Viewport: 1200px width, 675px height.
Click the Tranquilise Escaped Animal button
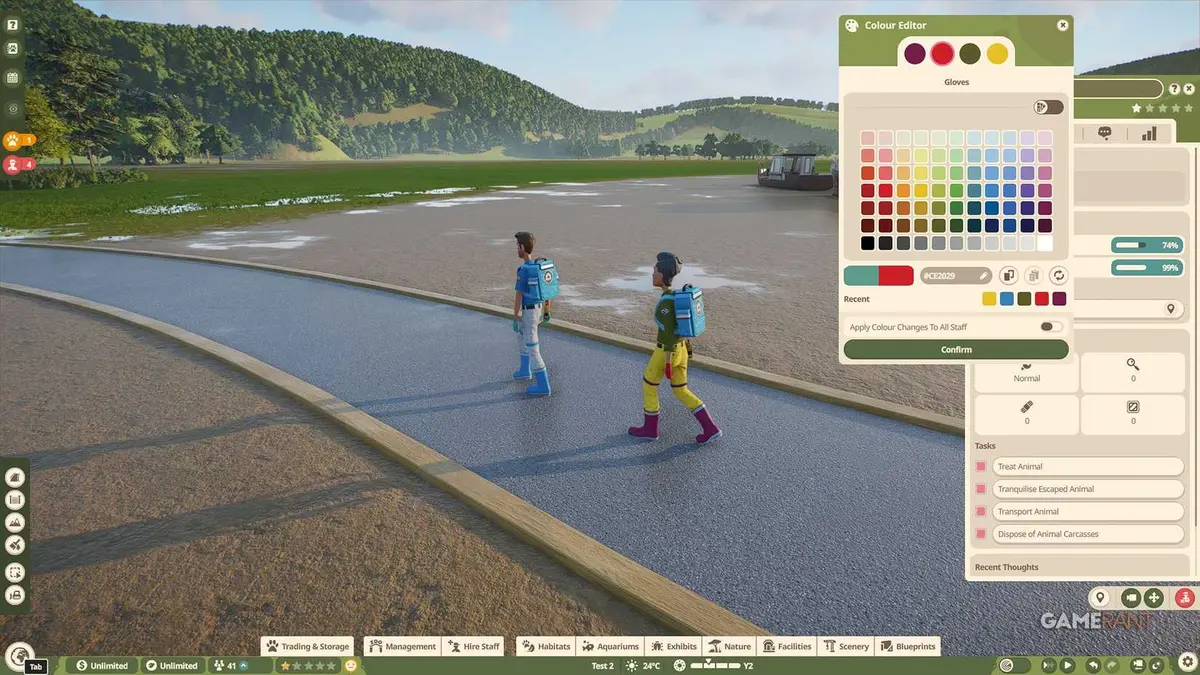tap(1088, 489)
